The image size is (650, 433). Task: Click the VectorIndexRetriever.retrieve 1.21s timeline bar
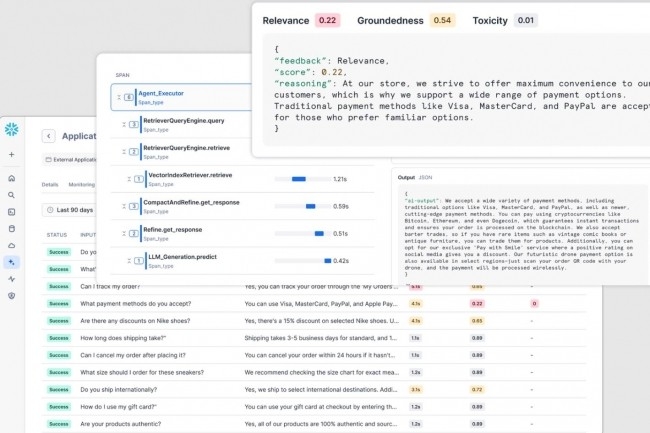(298, 179)
